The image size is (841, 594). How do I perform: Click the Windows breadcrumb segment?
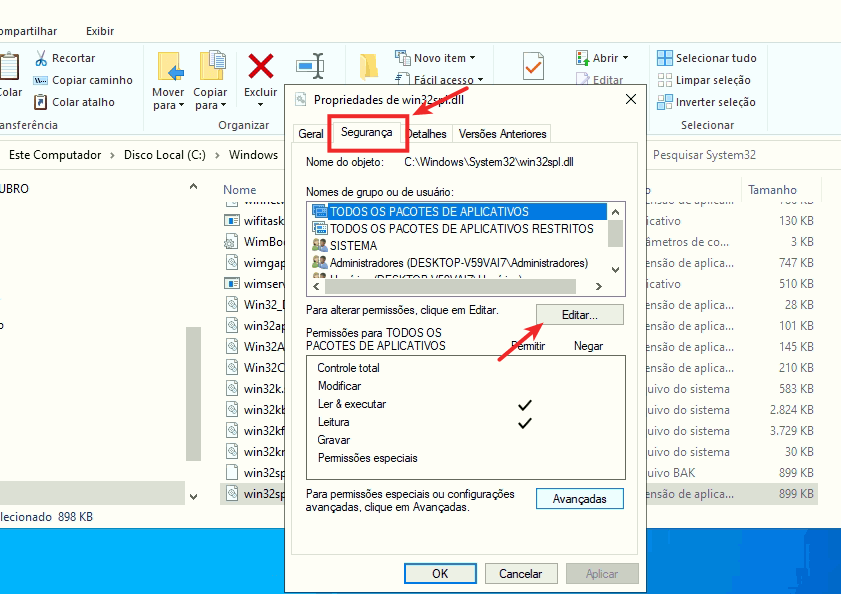pyautogui.click(x=253, y=155)
